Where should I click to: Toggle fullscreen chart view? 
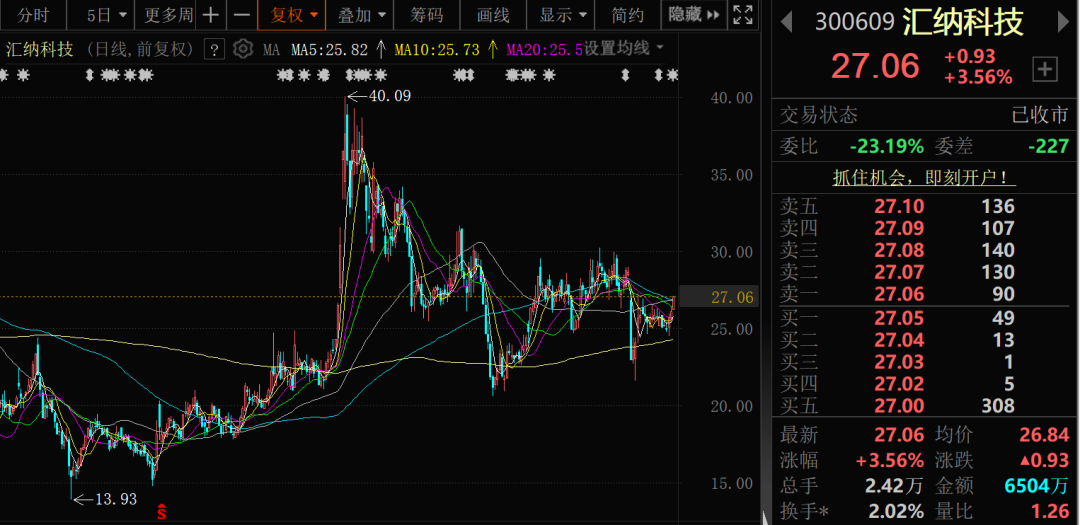(x=742, y=15)
